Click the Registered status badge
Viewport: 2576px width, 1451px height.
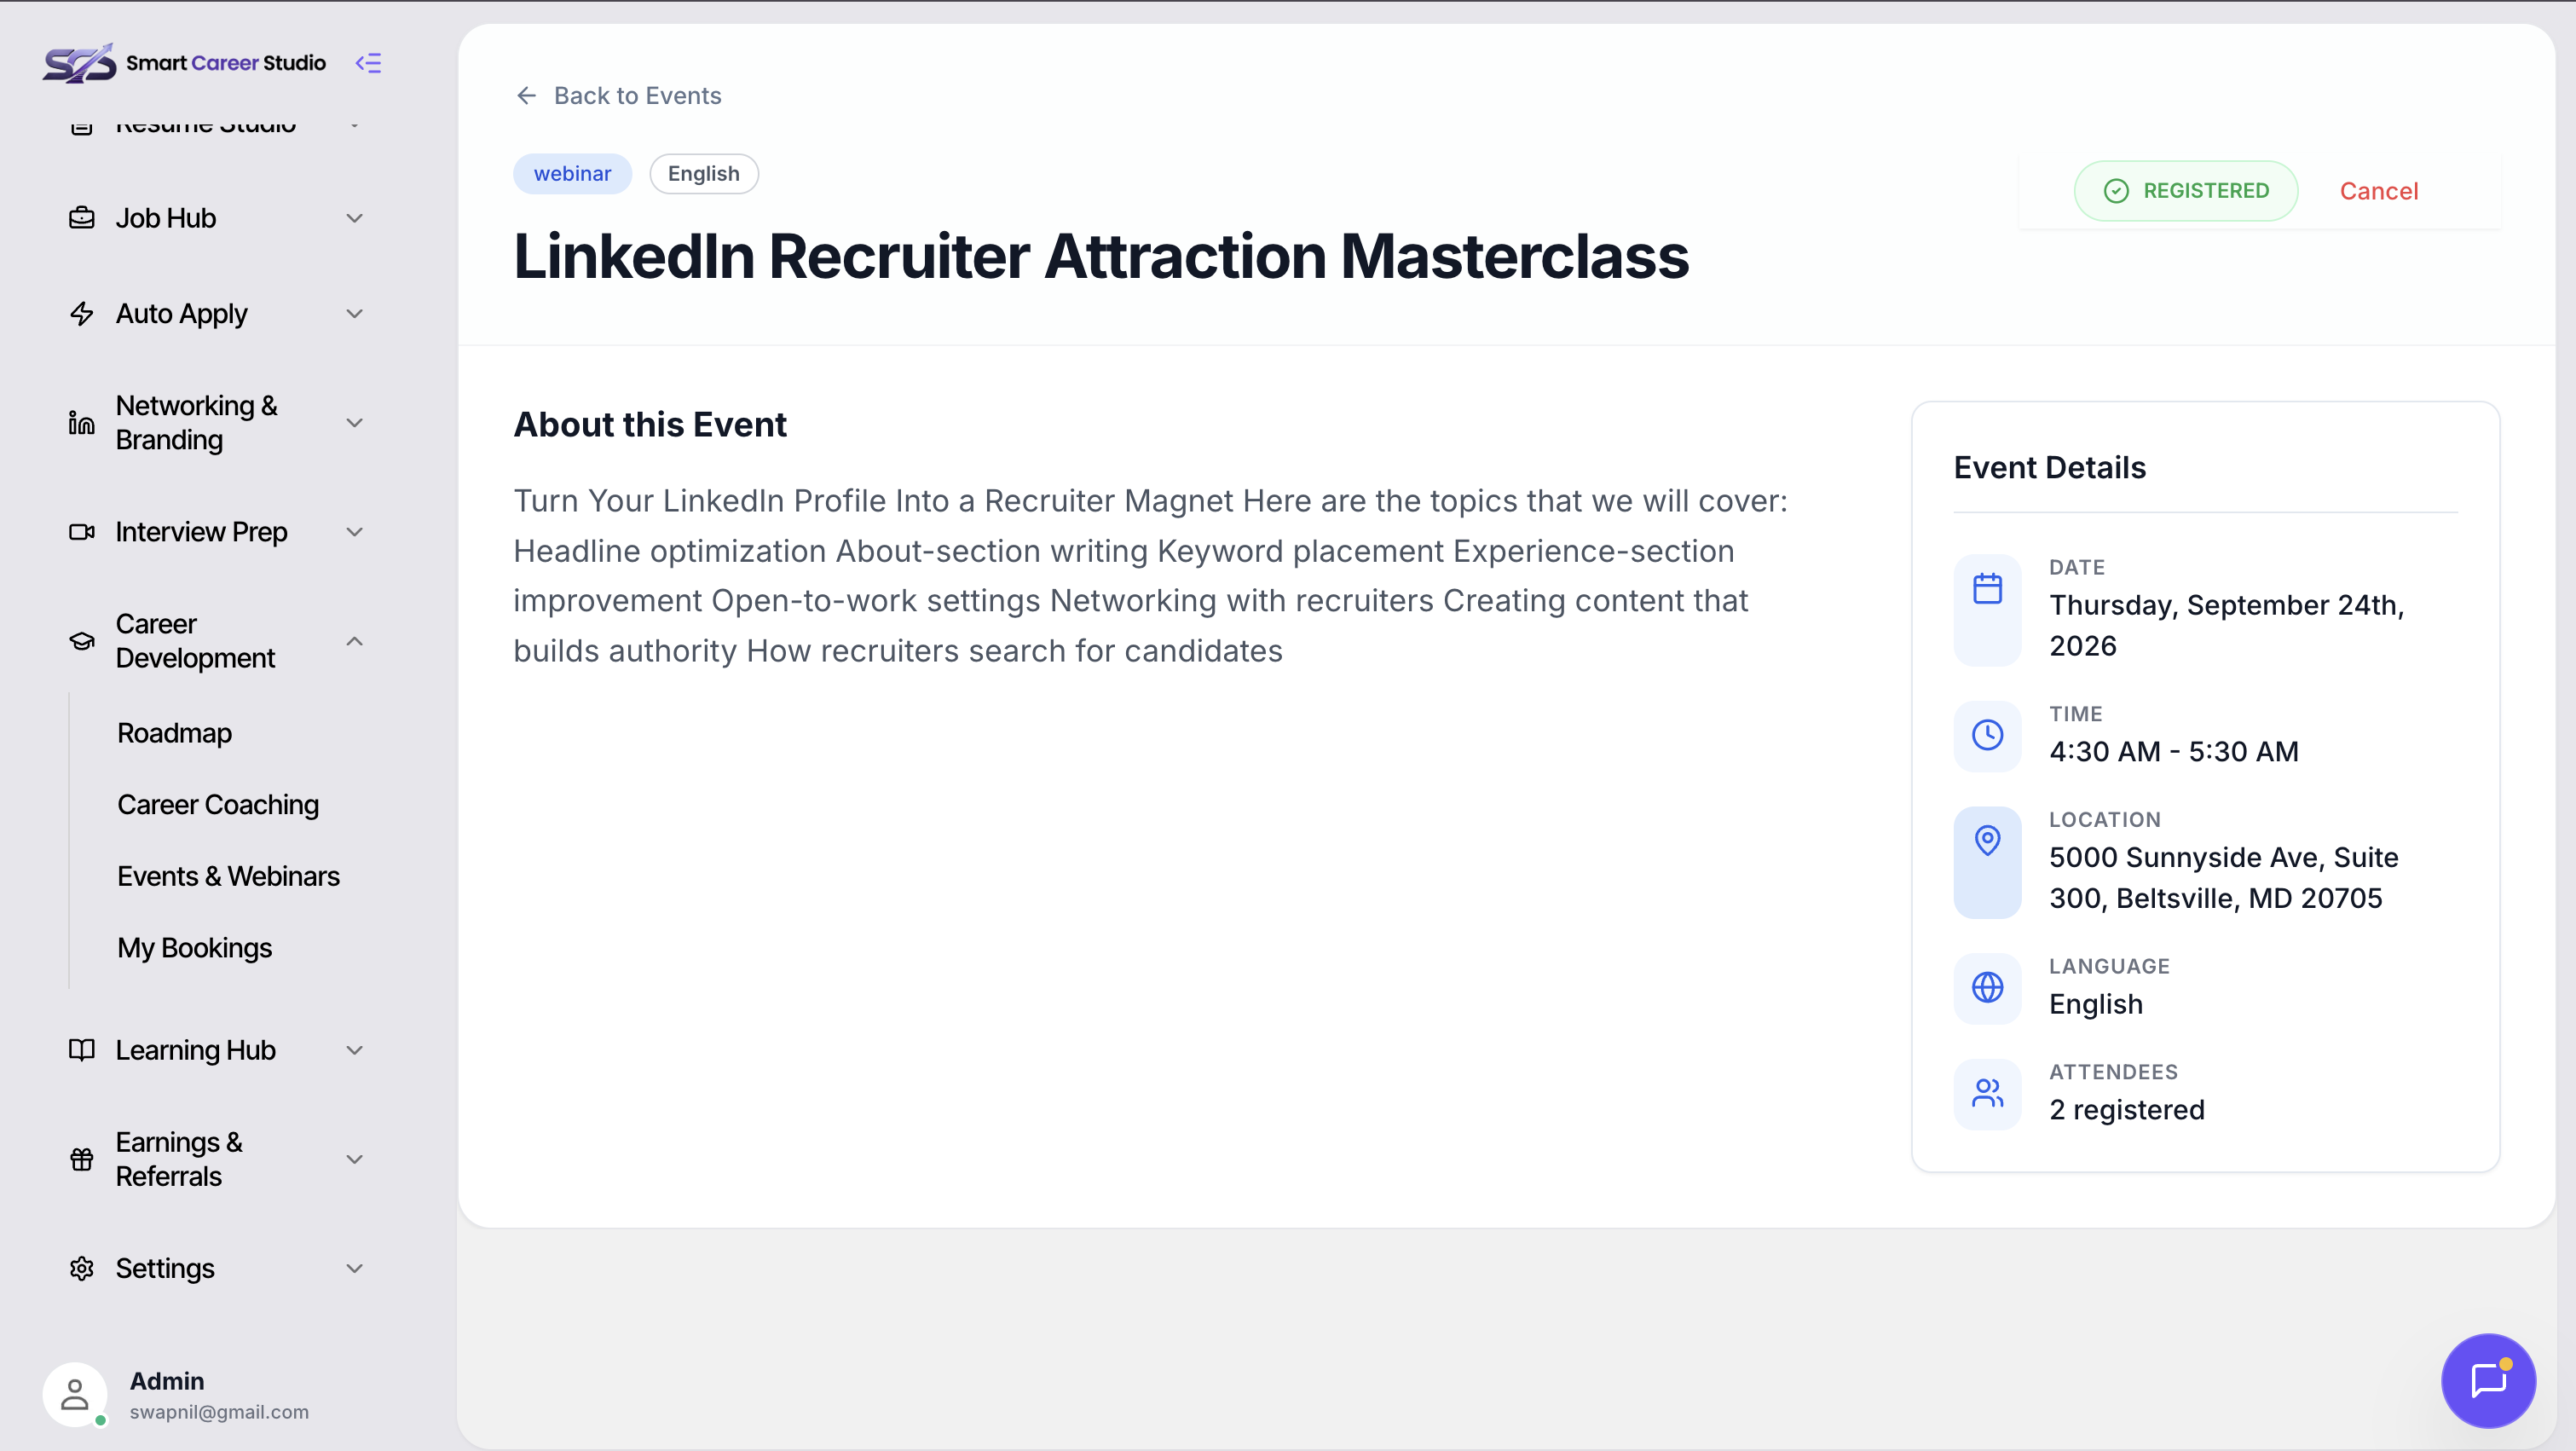(x=2186, y=191)
